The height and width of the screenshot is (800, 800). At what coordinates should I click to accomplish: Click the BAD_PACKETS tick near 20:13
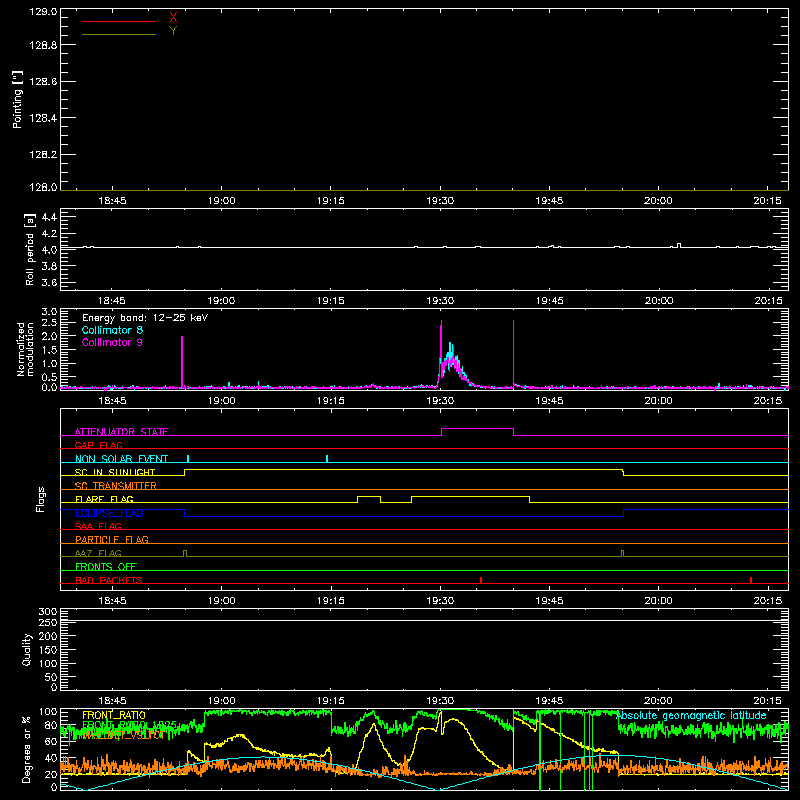[751, 580]
